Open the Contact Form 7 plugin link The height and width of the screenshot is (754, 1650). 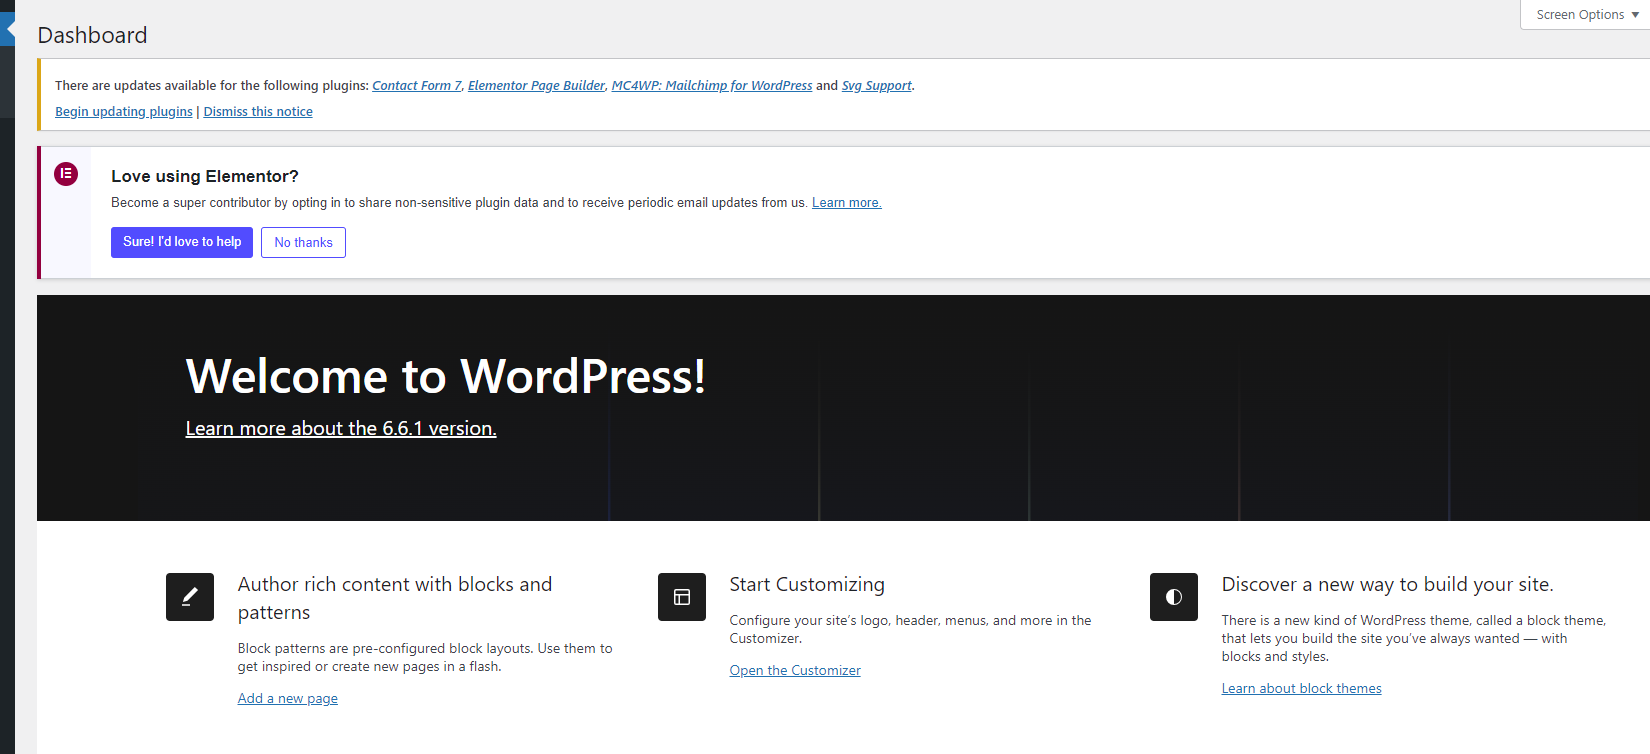(417, 86)
